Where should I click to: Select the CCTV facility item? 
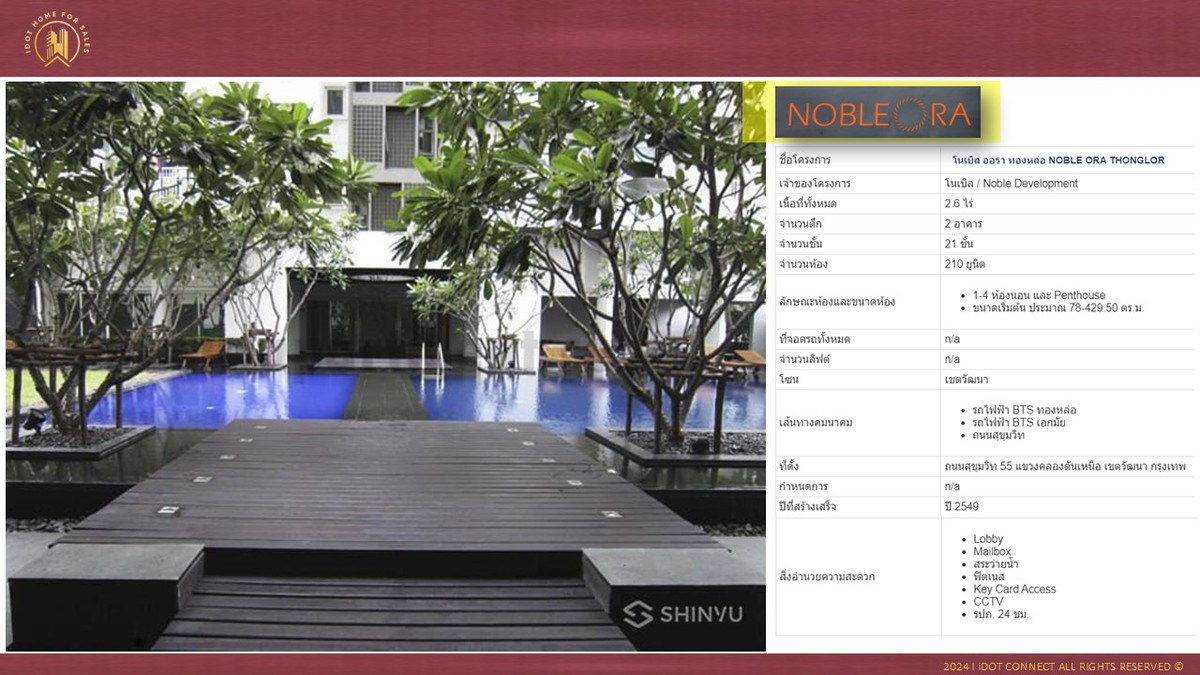[x=988, y=602]
